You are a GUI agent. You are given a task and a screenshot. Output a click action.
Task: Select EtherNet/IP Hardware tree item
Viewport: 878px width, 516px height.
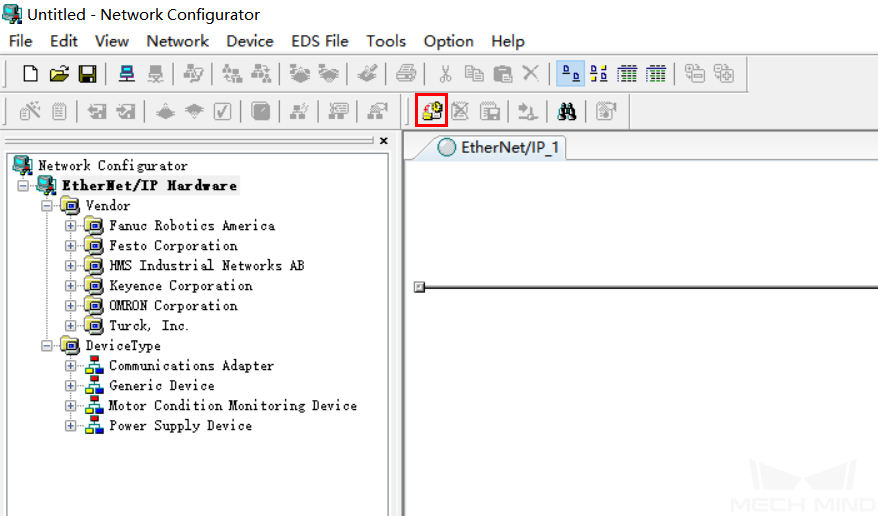click(149, 185)
